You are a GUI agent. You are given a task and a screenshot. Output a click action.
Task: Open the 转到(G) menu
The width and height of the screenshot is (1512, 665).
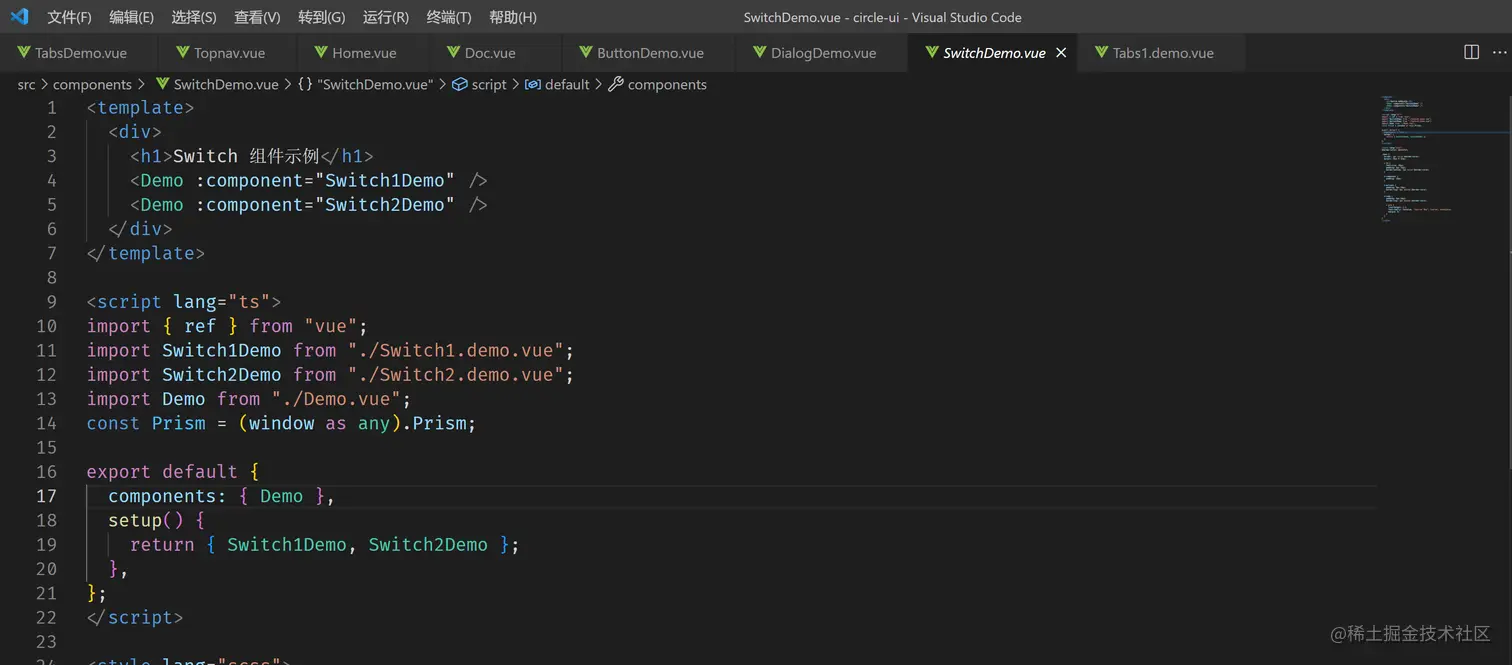(321, 17)
